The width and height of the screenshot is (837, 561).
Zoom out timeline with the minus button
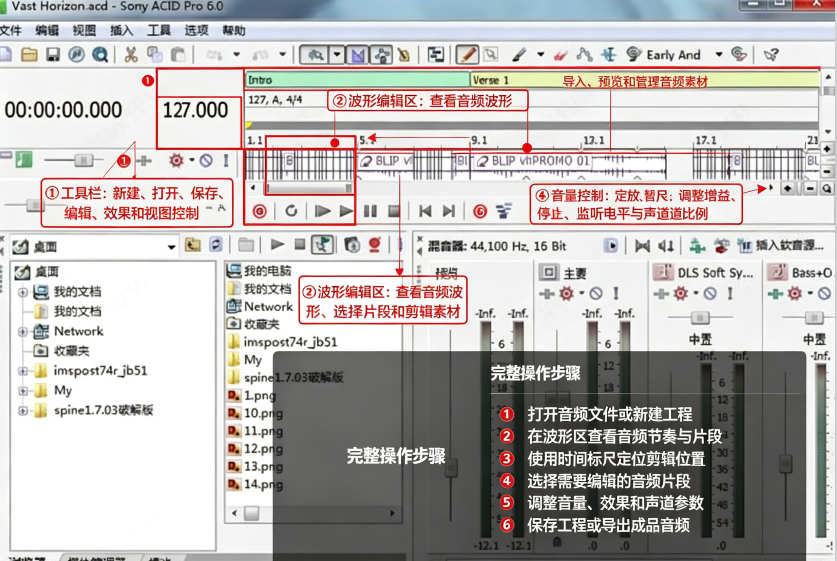coord(810,188)
